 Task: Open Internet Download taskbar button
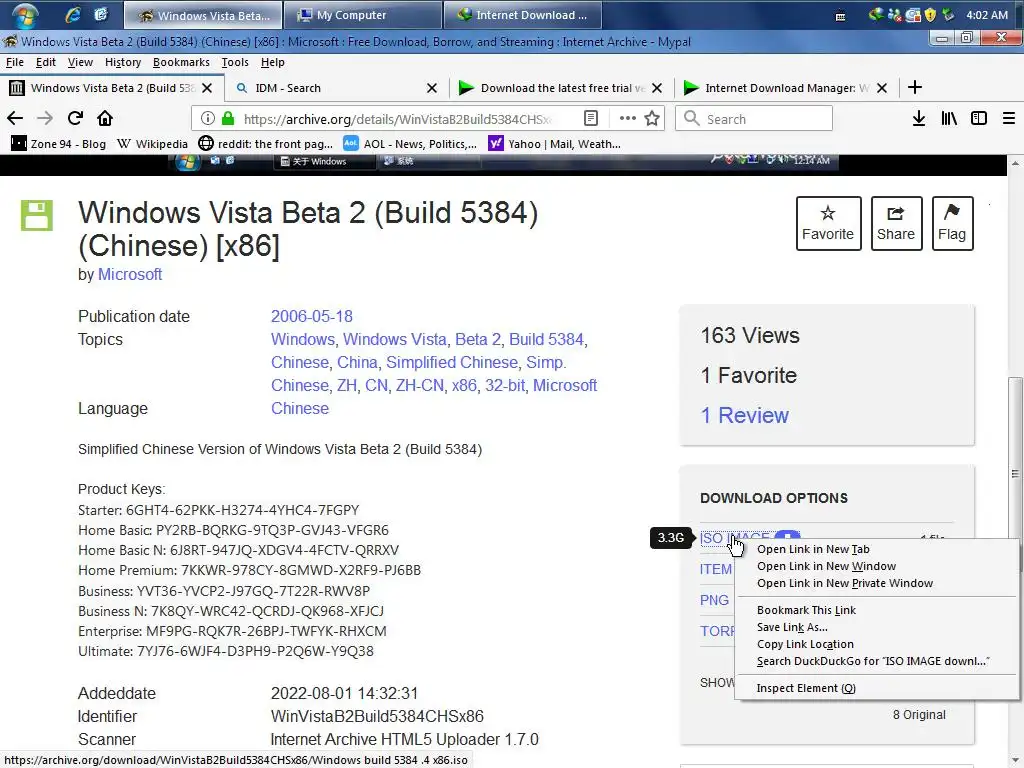522,15
